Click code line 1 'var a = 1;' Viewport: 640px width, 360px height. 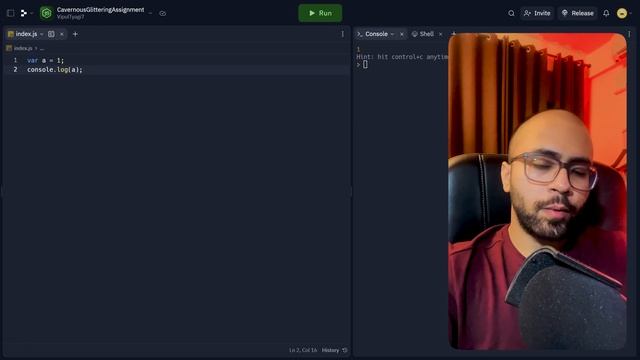pyautogui.click(x=45, y=60)
